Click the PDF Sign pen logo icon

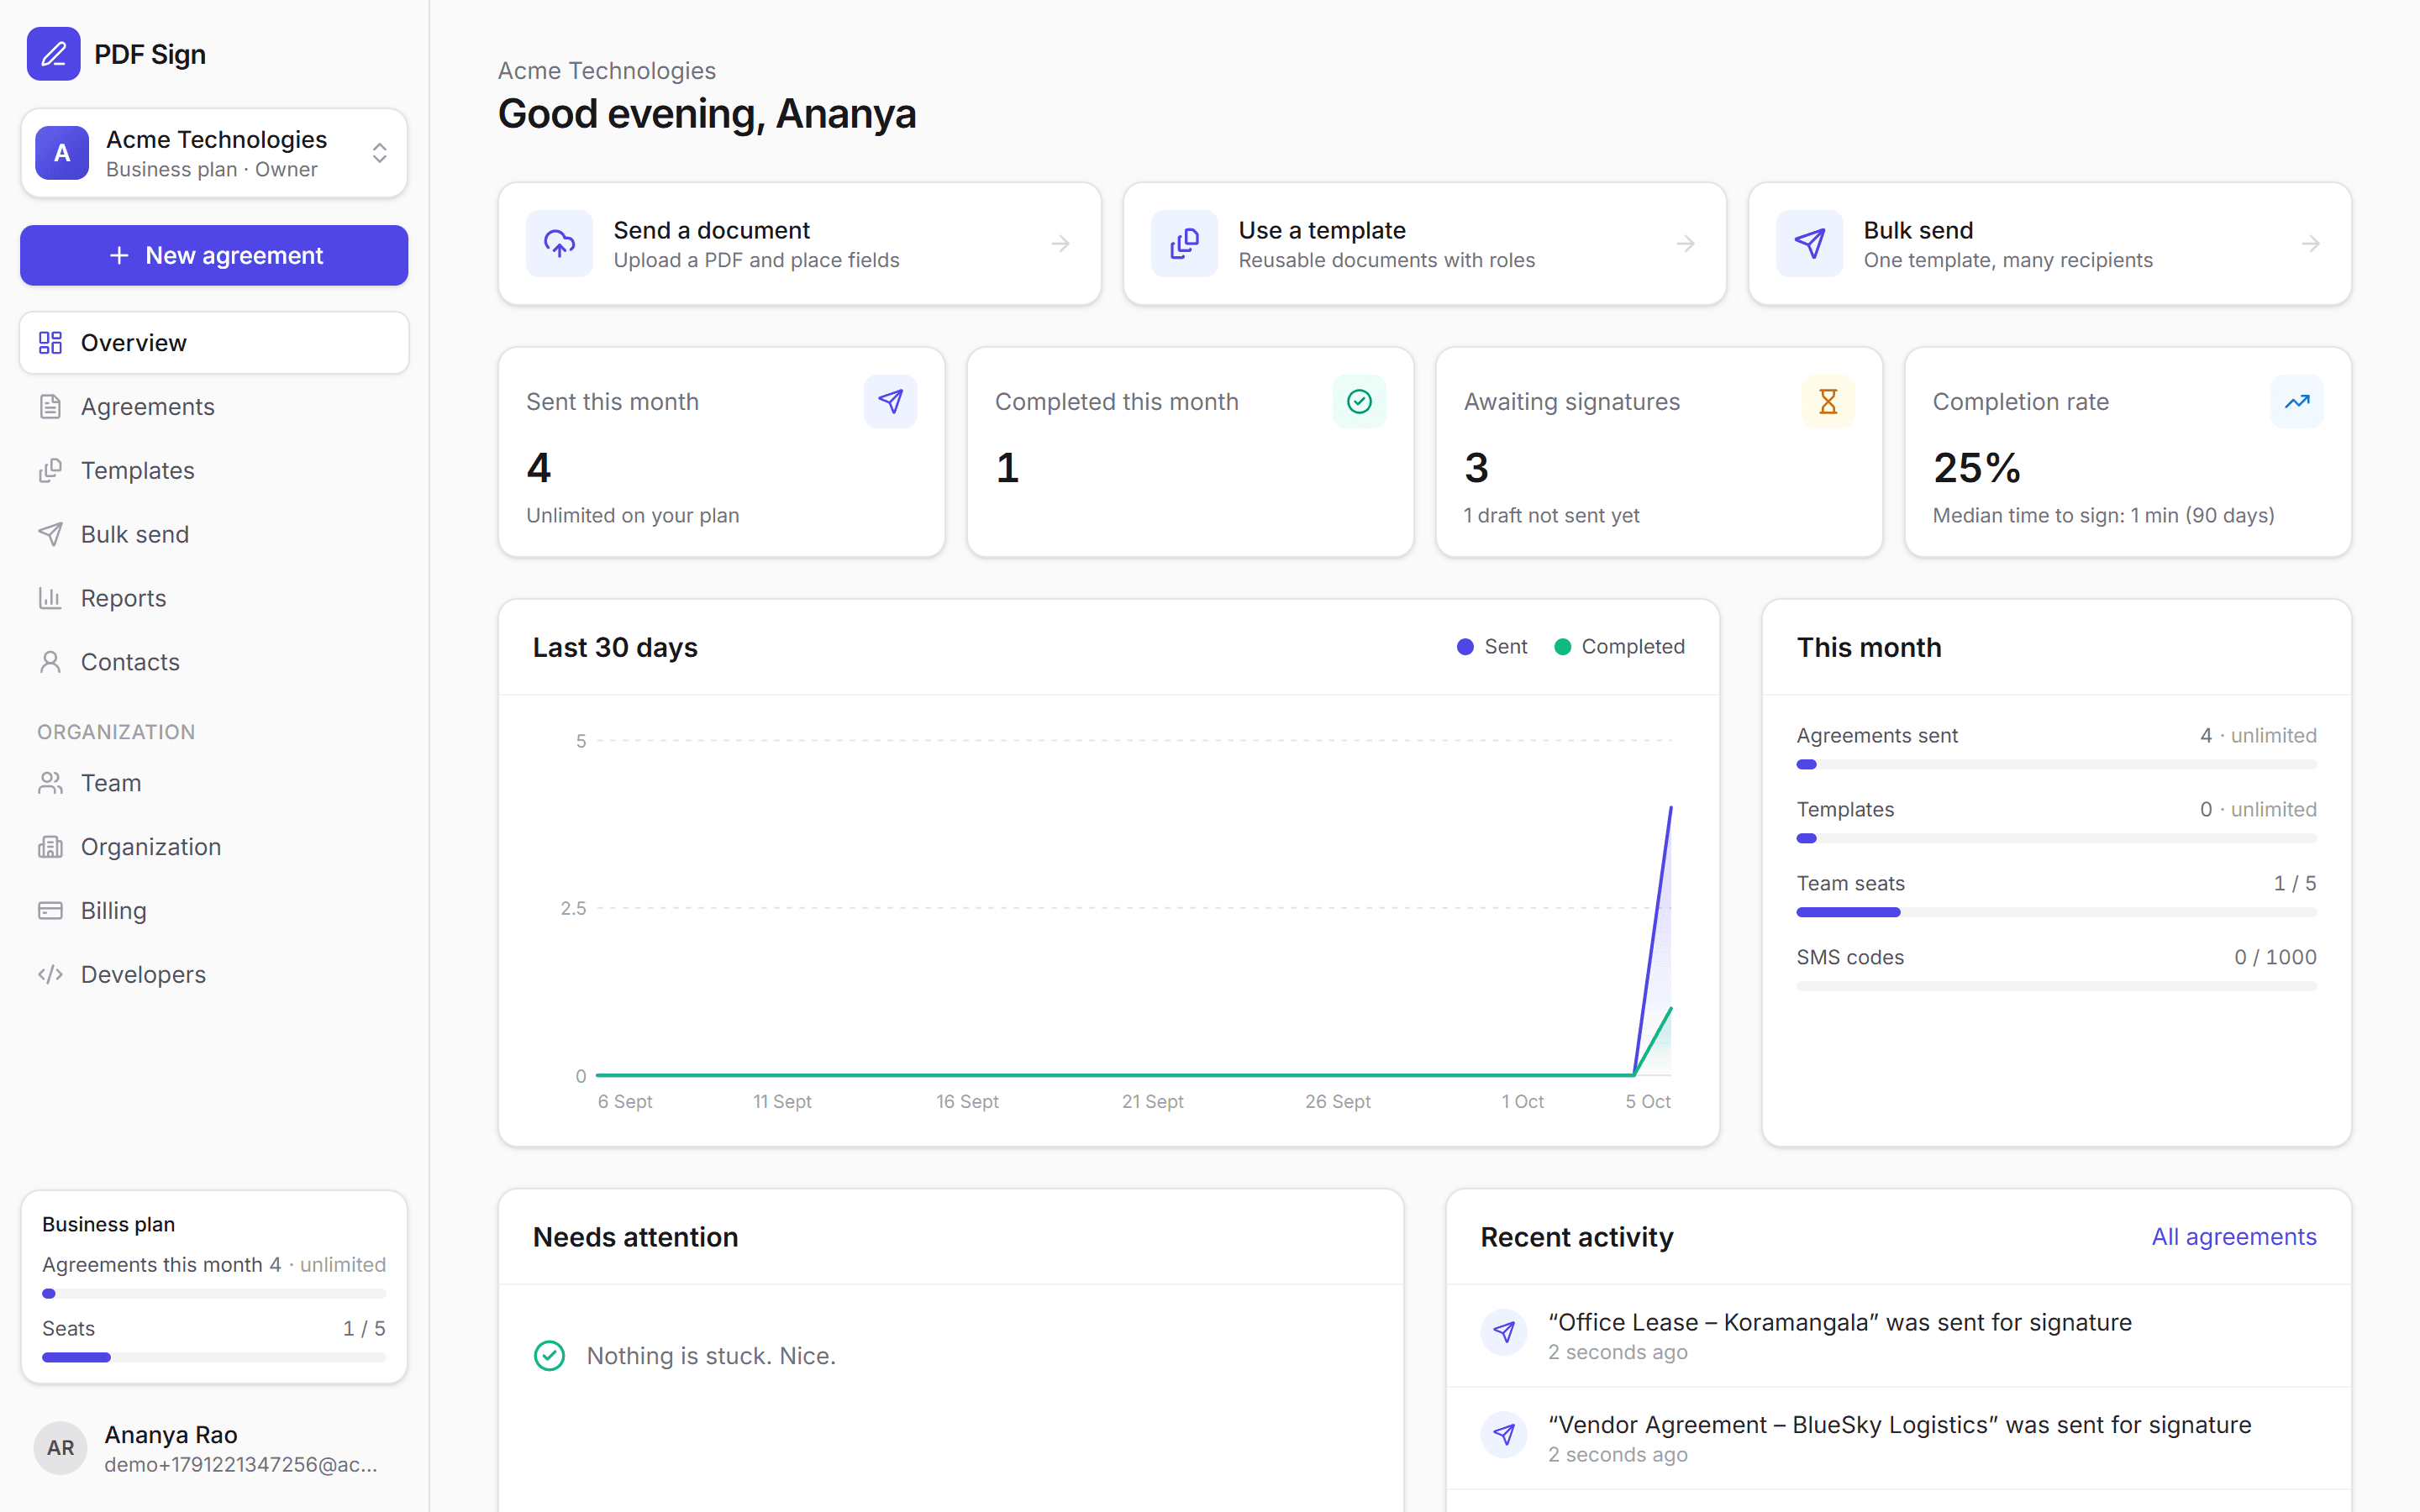(x=53, y=54)
